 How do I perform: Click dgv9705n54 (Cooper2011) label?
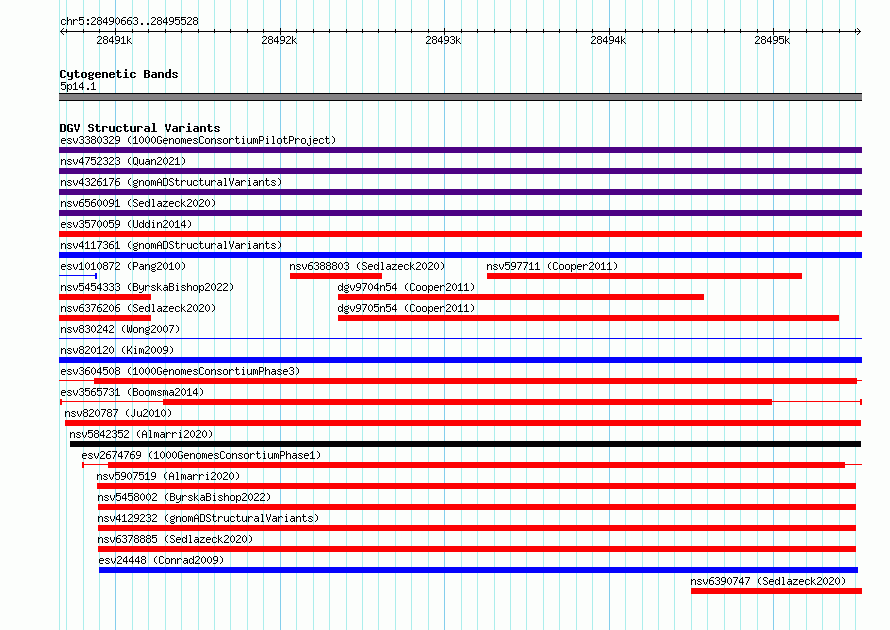click(406, 308)
